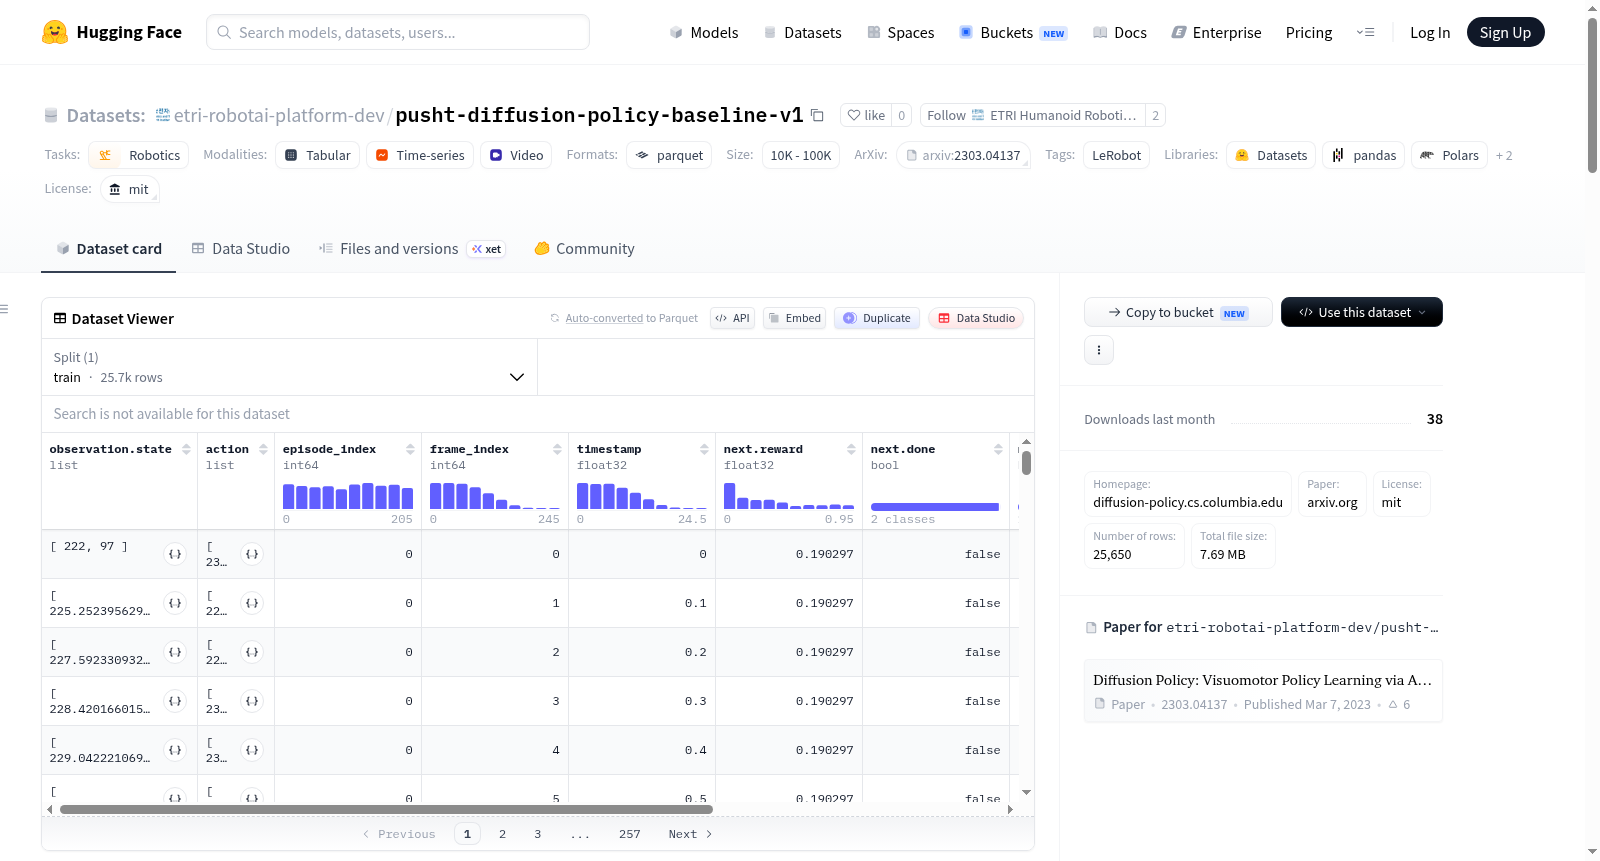Open the extra navigation menu icon

click(x=1365, y=32)
